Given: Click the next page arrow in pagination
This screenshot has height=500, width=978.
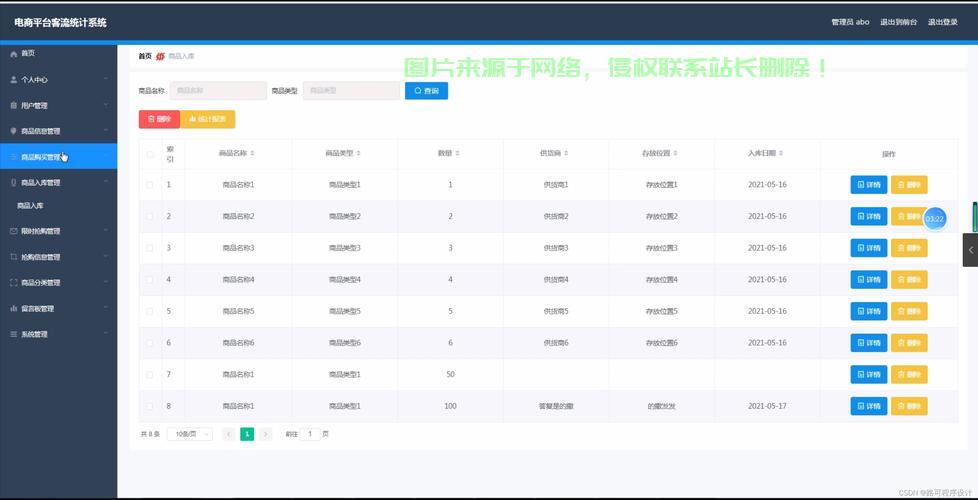Looking at the screenshot, I should (x=266, y=434).
